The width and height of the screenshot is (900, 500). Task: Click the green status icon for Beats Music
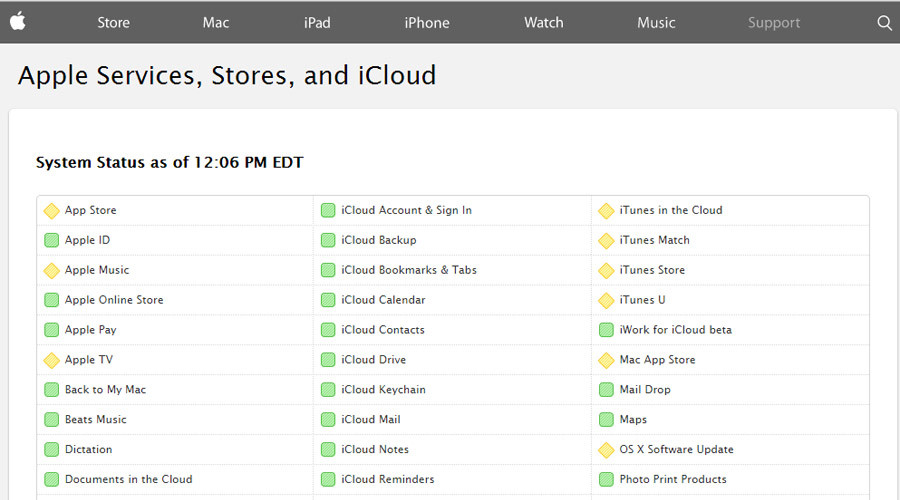click(x=52, y=419)
